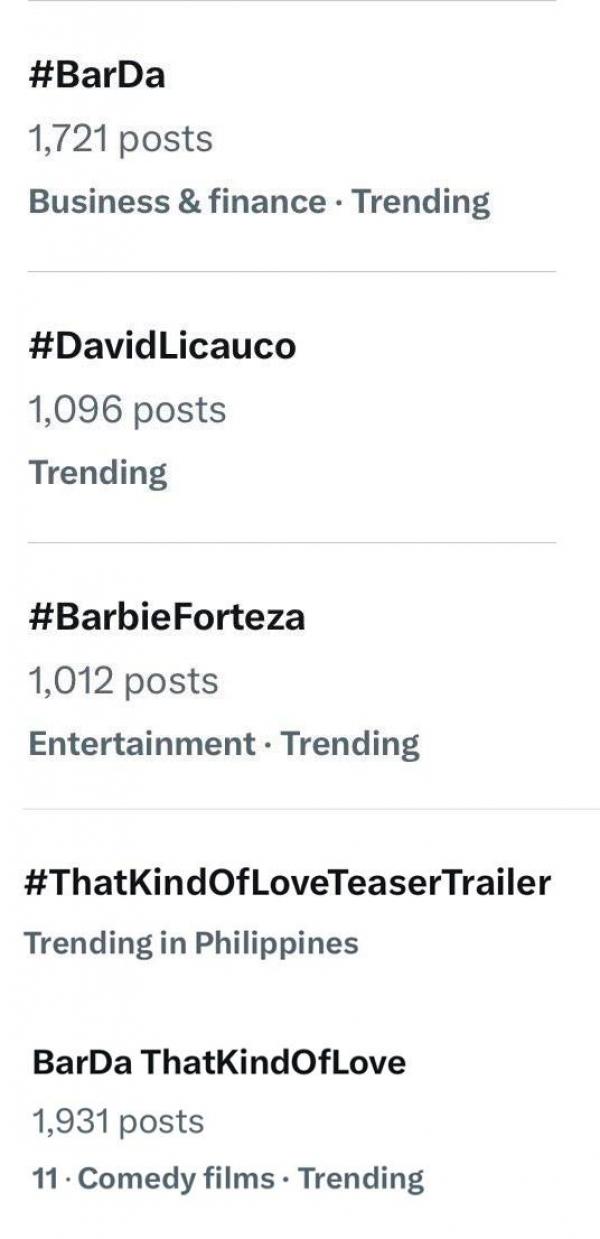Click the divider line between #BarDa and #DavidLicauco
Screen dimensions: 600x1239
click(x=291, y=271)
